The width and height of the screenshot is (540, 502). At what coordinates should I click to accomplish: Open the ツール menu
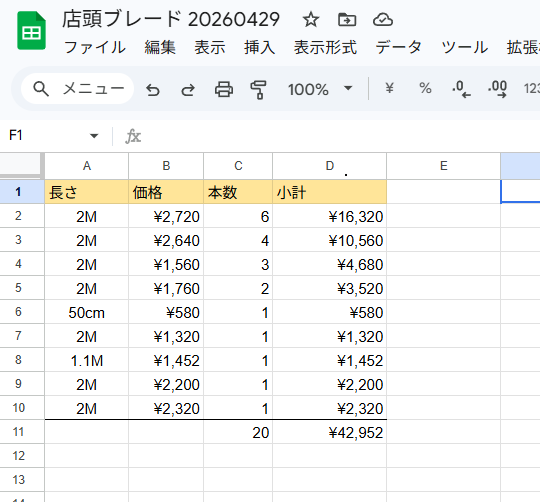point(465,48)
